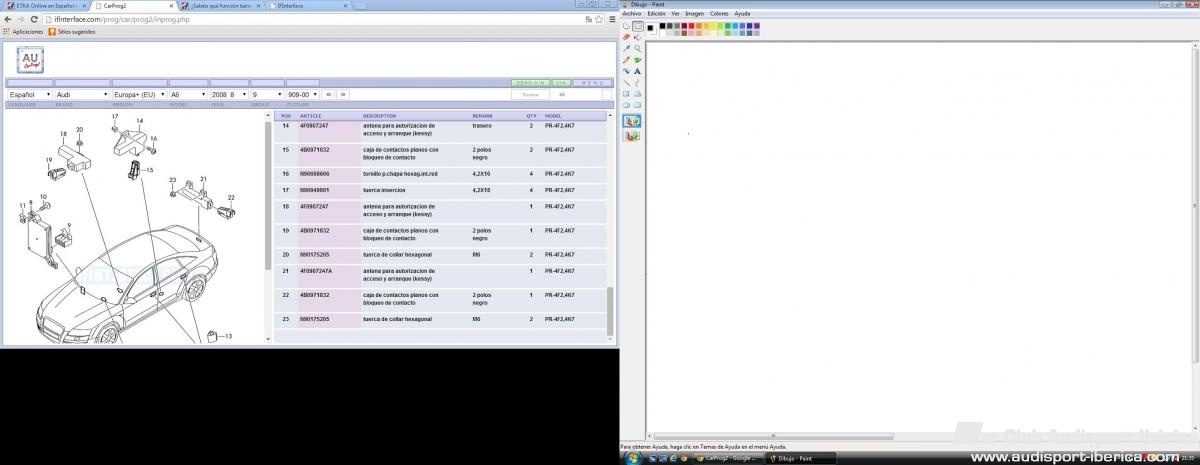Select the Text tool in Paint
The width and height of the screenshot is (1200, 465).
(x=638, y=71)
